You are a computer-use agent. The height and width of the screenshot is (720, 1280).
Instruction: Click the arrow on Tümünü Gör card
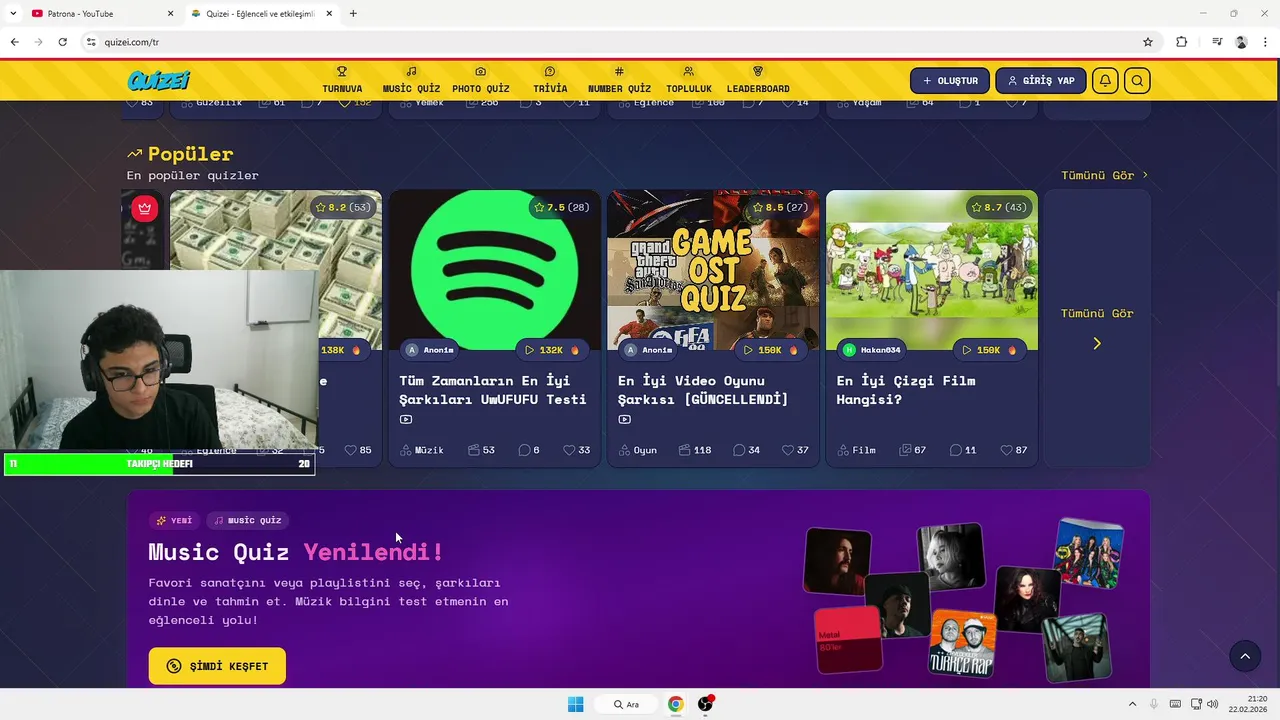coord(1097,344)
